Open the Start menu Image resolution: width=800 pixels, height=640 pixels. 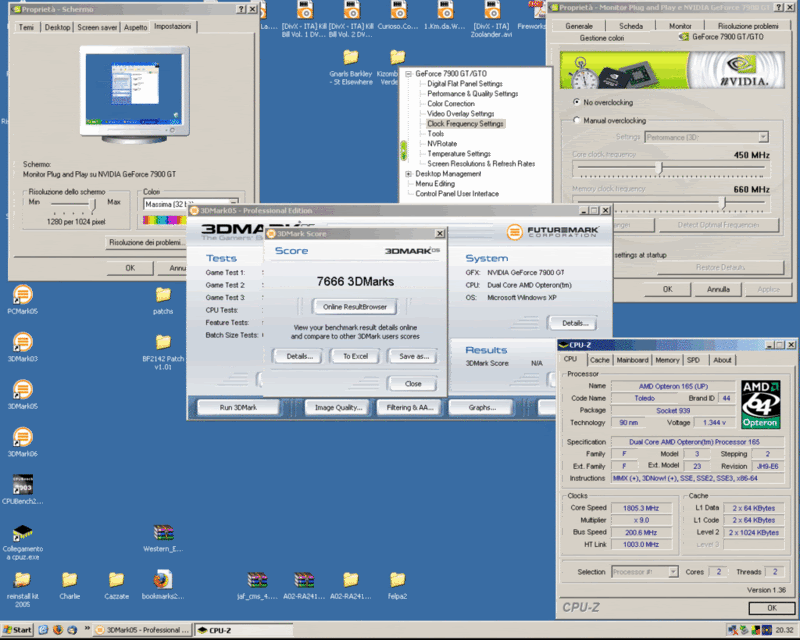point(17,630)
